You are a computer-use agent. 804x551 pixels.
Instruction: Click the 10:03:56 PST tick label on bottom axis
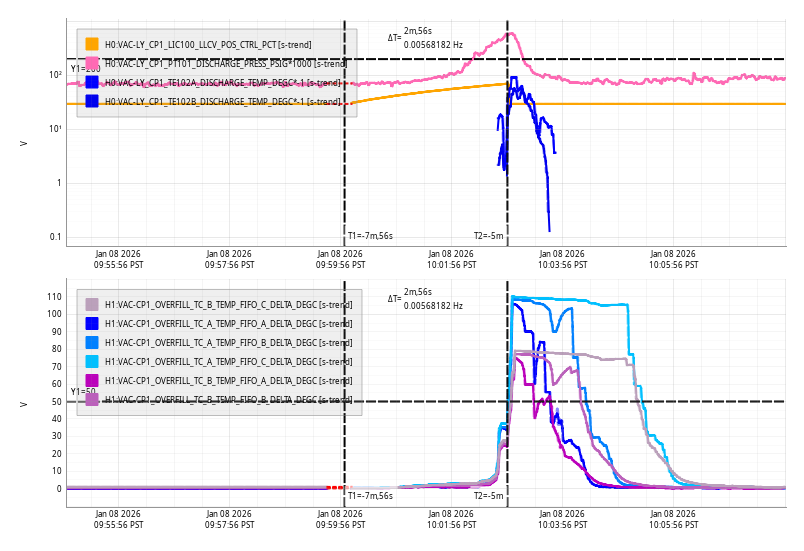[x=563, y=519]
